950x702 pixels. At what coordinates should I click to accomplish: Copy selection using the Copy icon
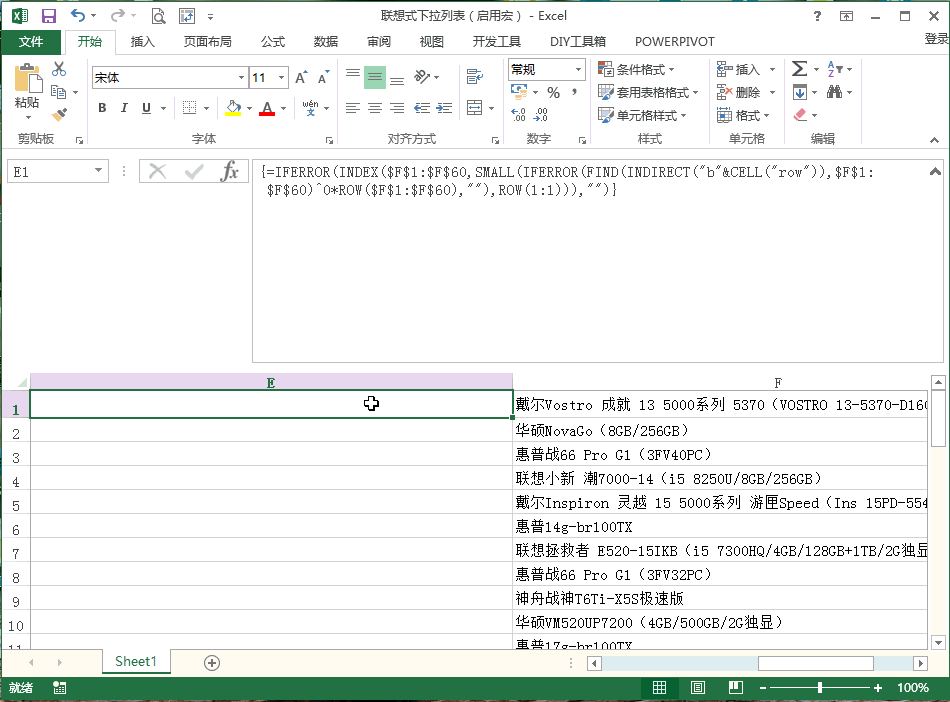coord(59,92)
